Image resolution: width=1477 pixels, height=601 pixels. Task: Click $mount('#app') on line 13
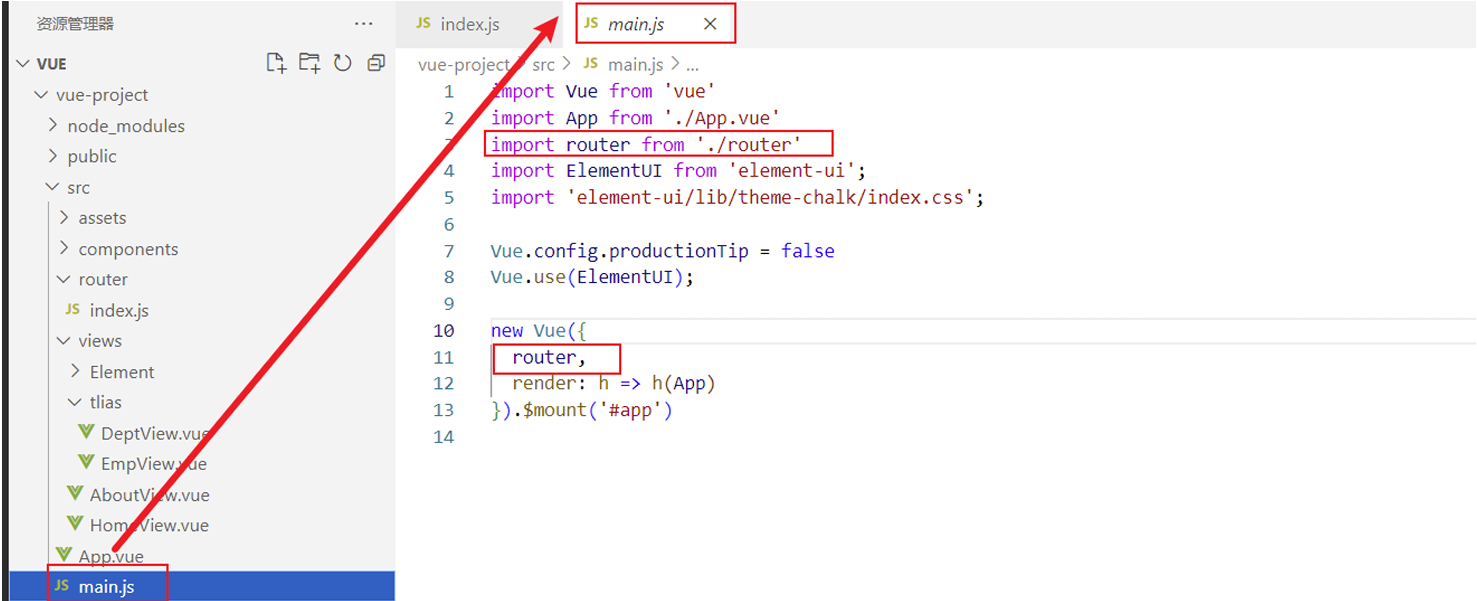[598, 410]
